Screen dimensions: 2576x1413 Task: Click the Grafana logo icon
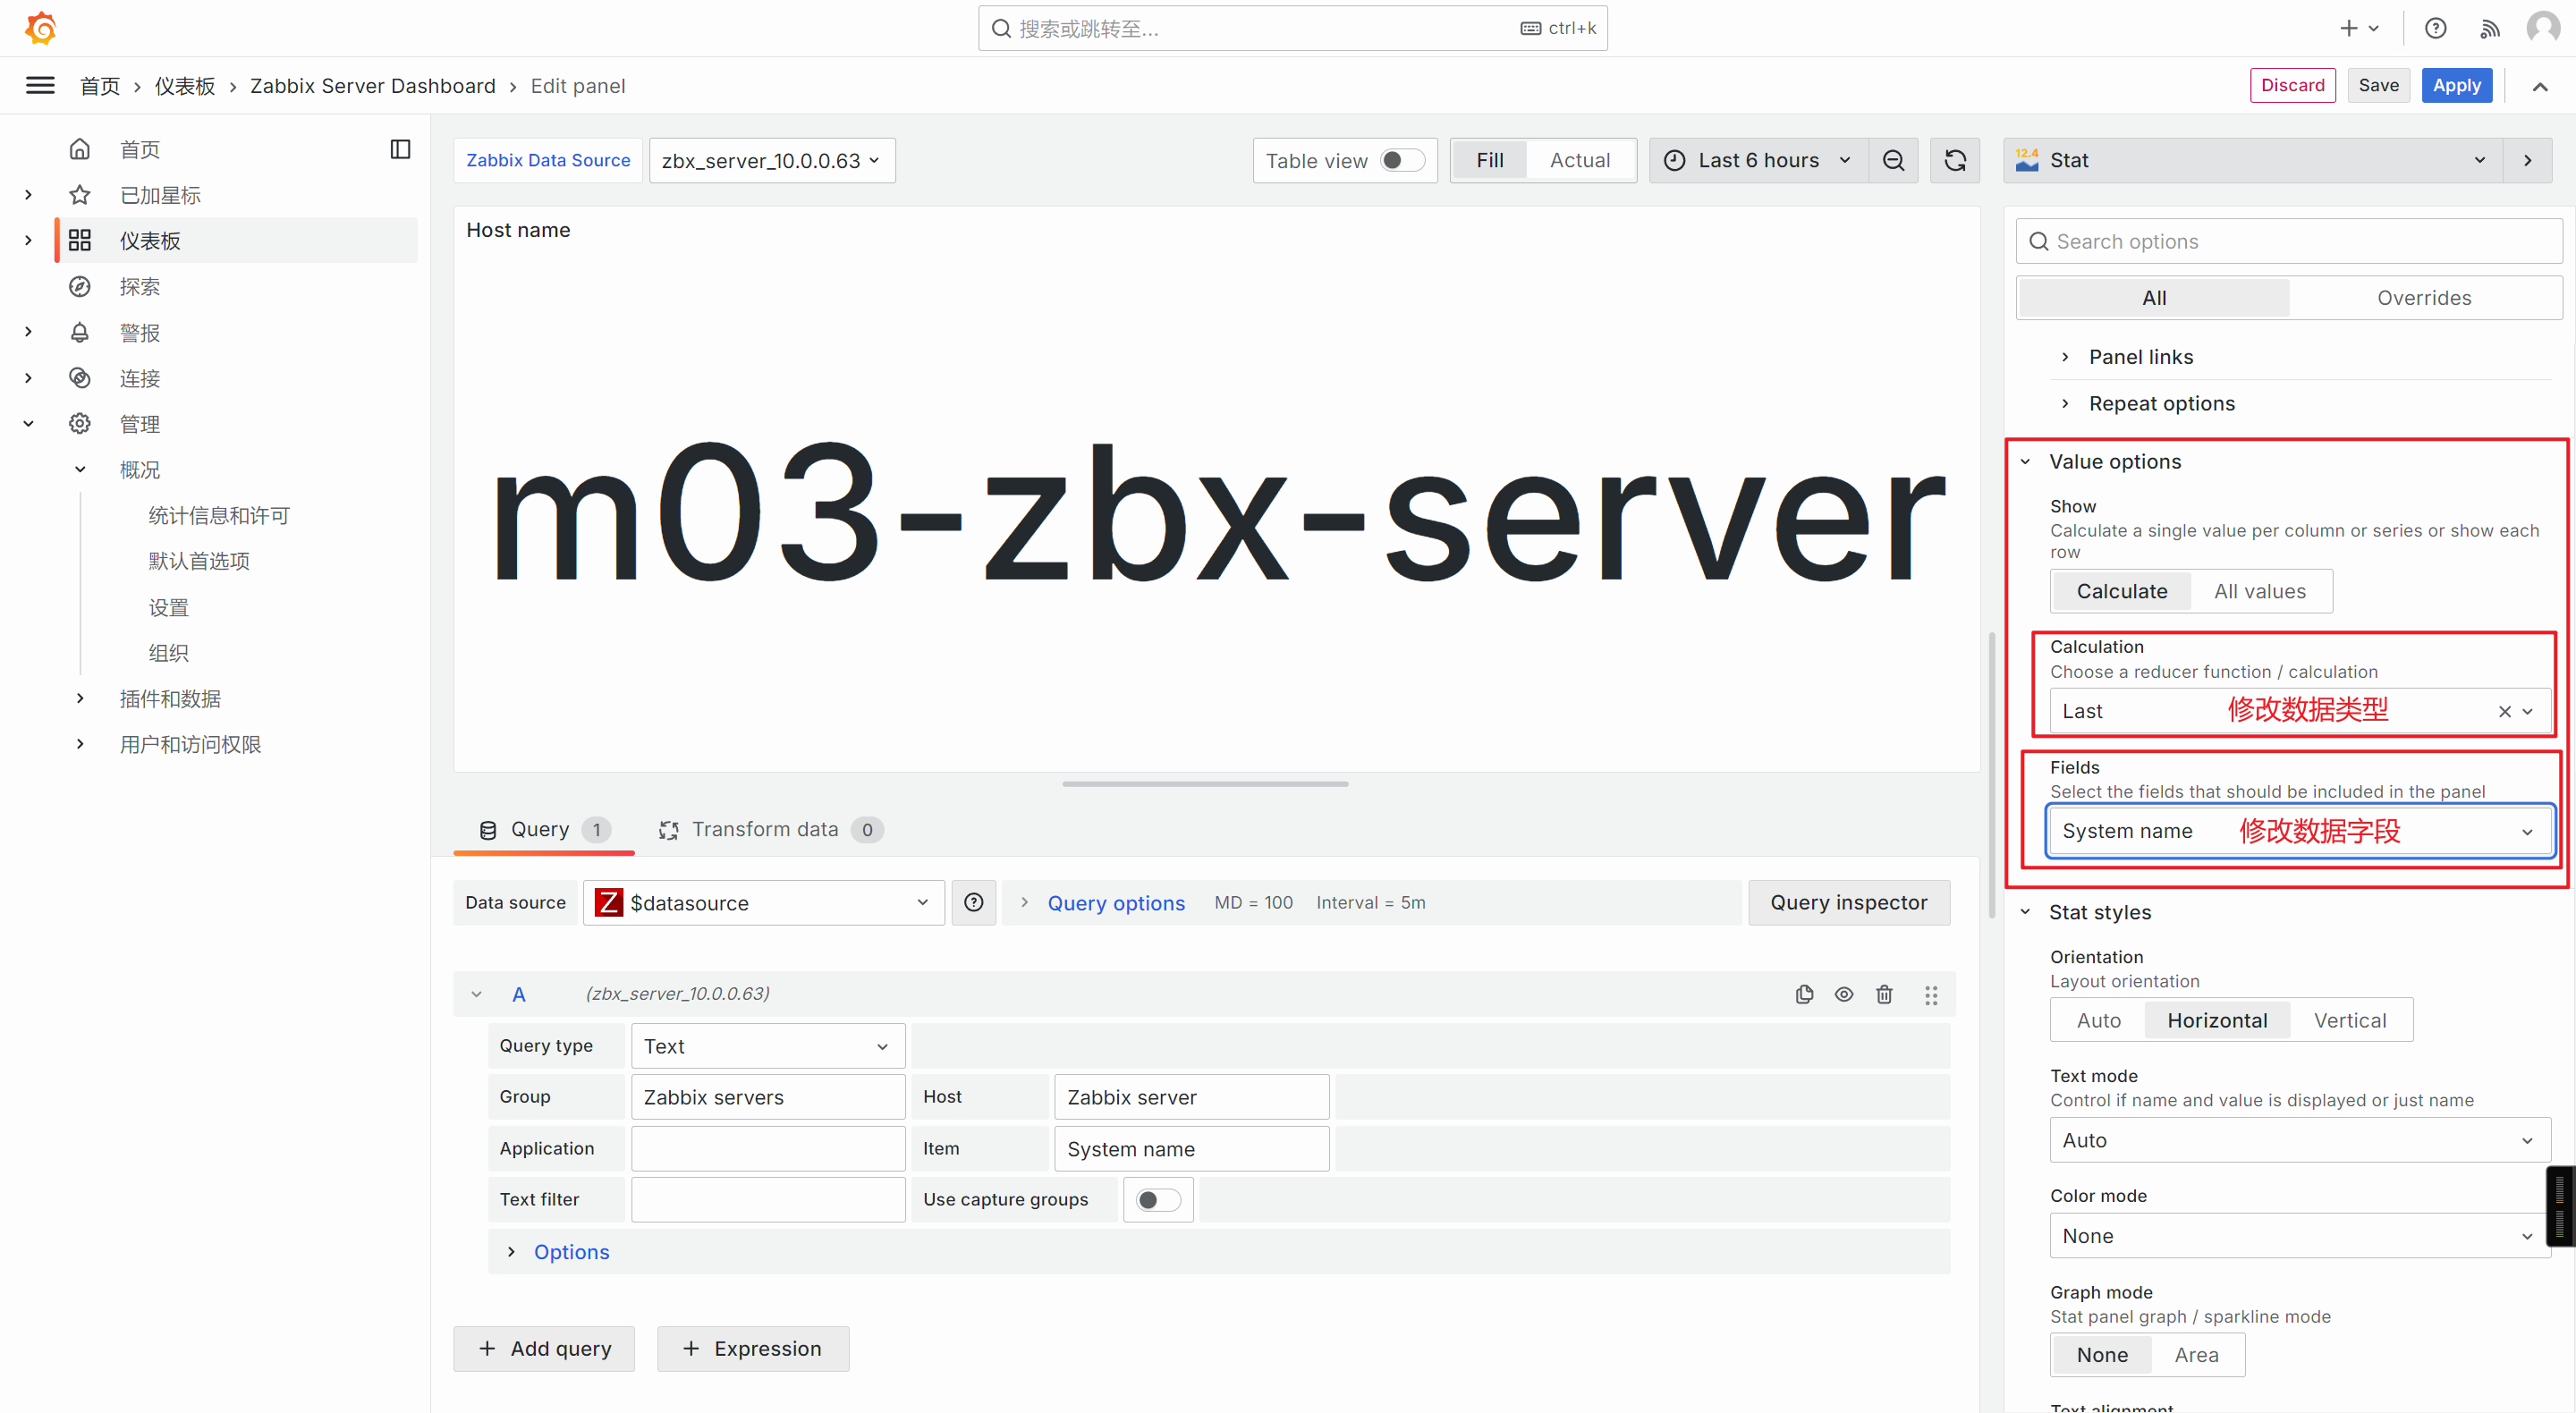[x=40, y=28]
